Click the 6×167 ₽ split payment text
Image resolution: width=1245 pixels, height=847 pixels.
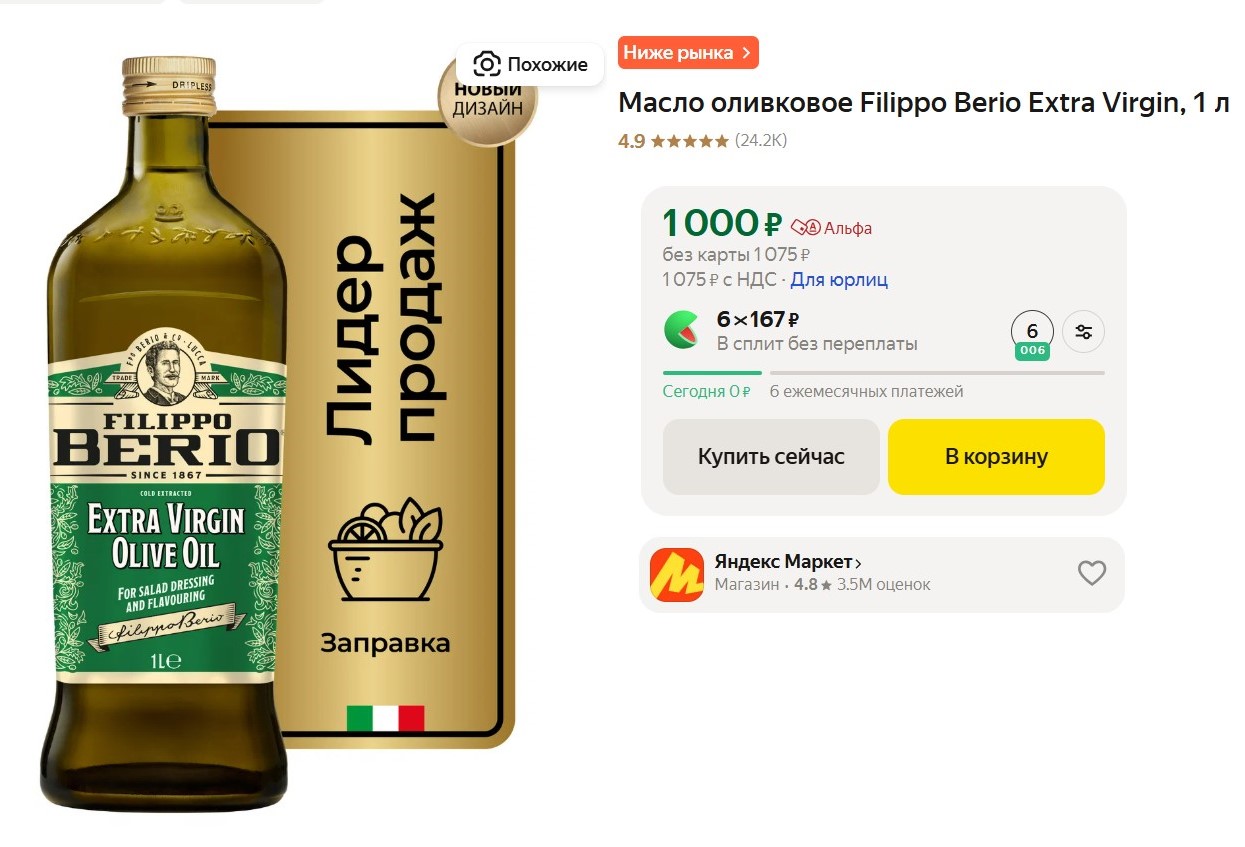coord(758,320)
